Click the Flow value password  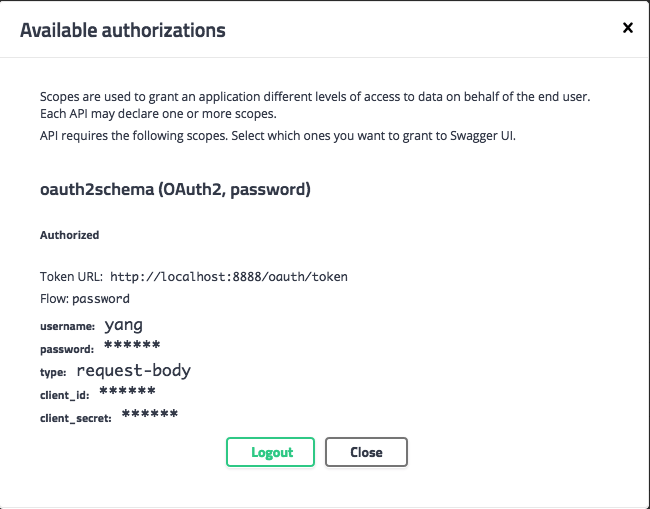point(101,299)
